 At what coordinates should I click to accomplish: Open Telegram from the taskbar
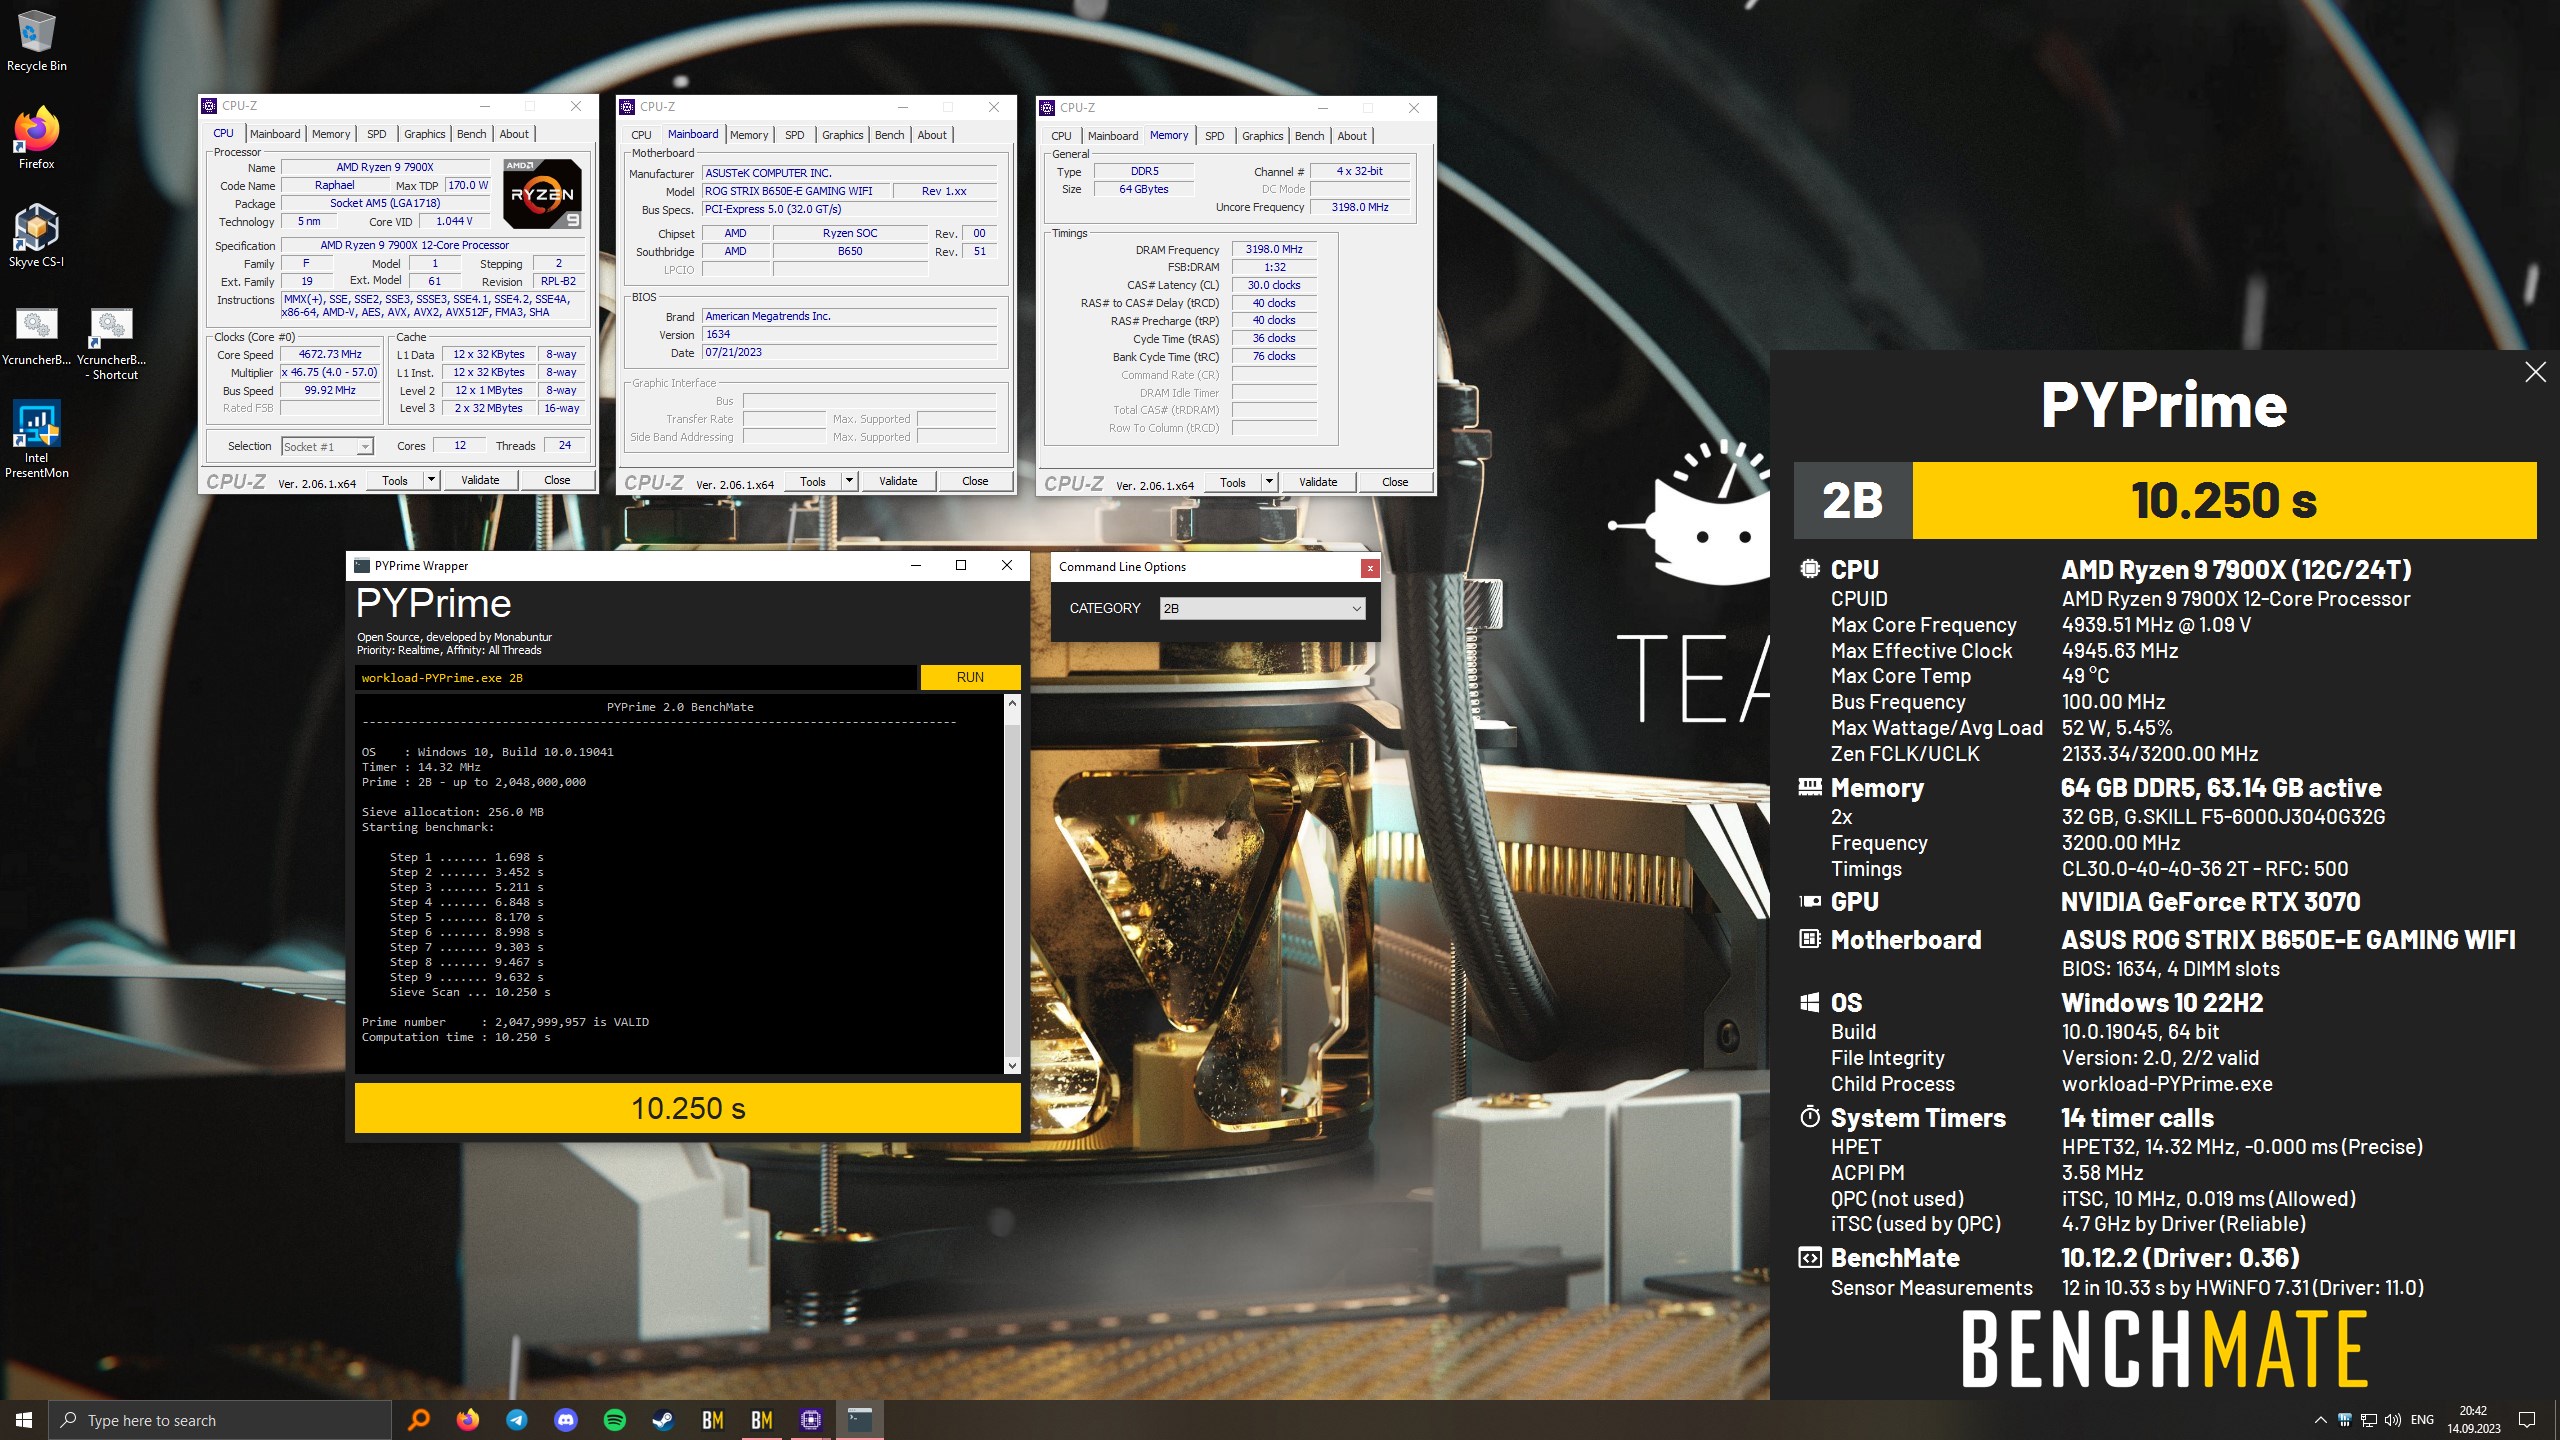[516, 1420]
